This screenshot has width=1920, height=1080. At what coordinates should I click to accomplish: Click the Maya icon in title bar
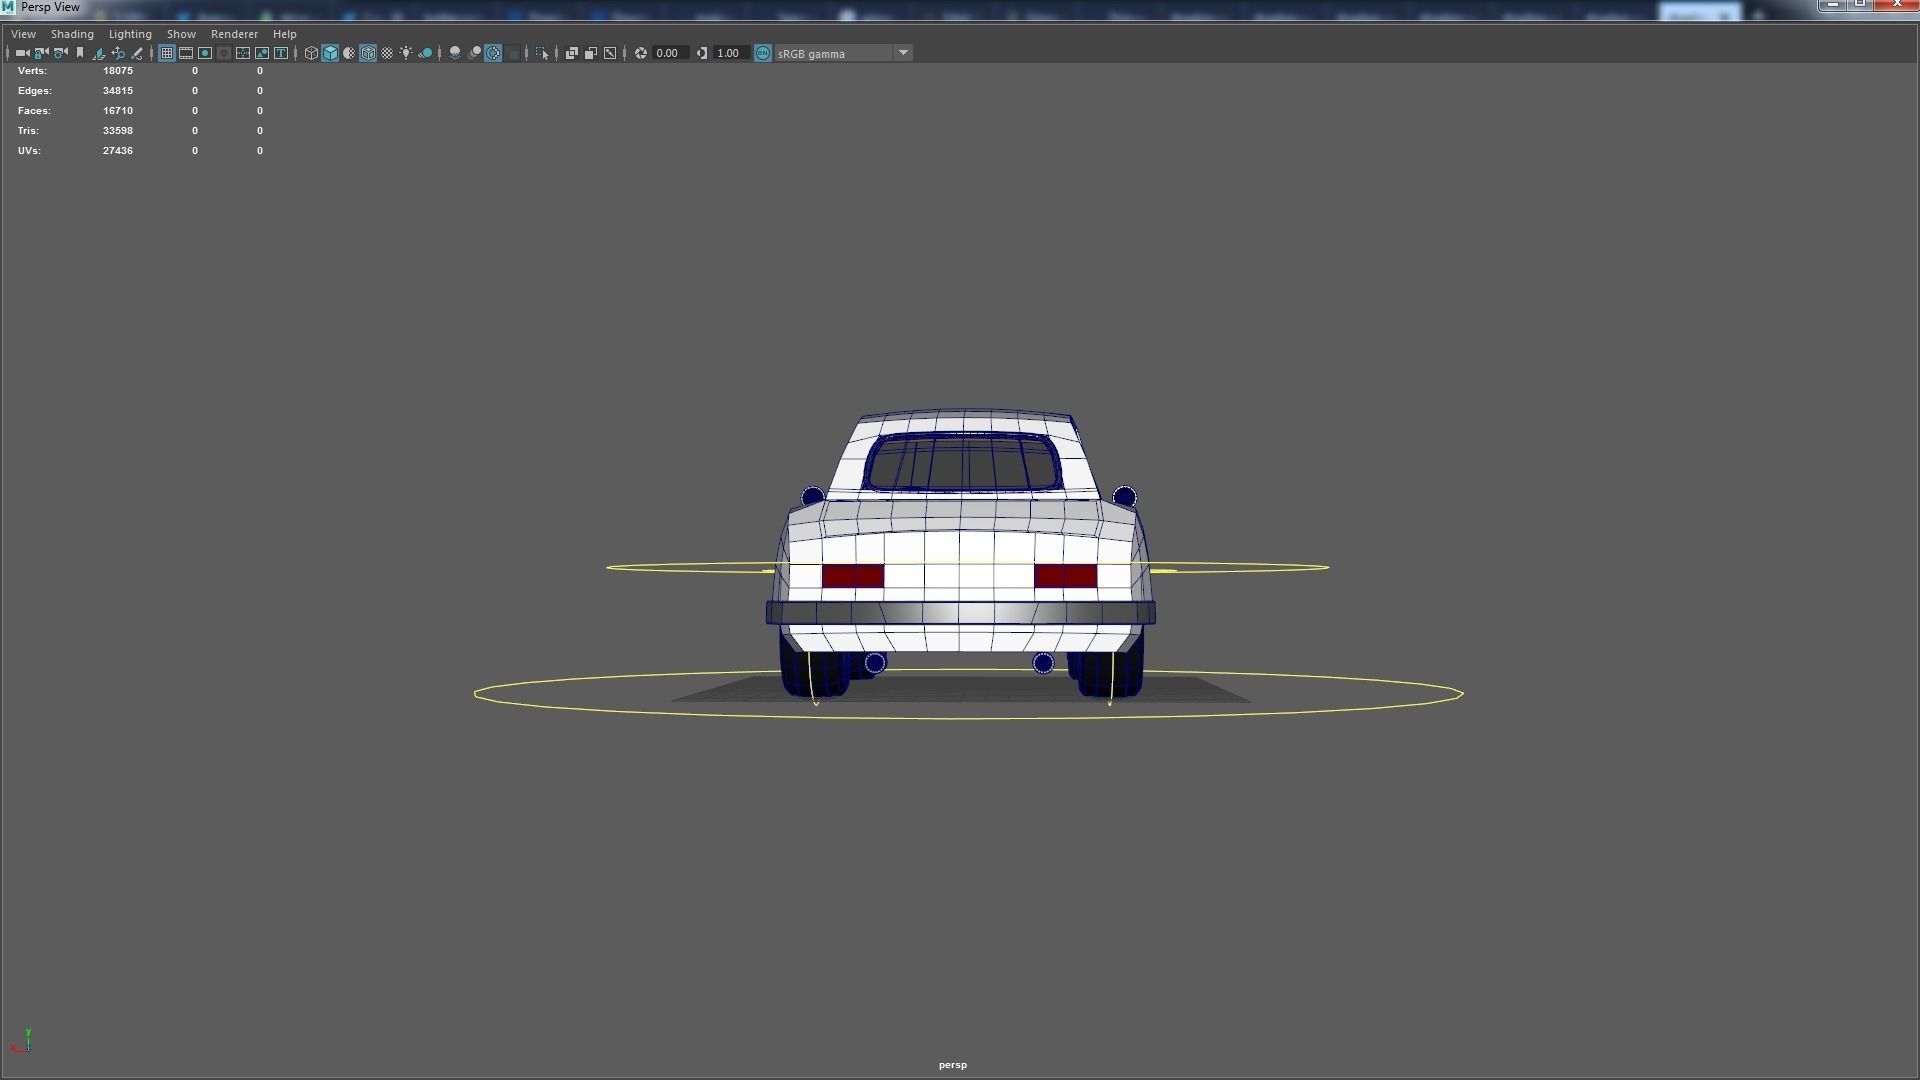coord(8,7)
